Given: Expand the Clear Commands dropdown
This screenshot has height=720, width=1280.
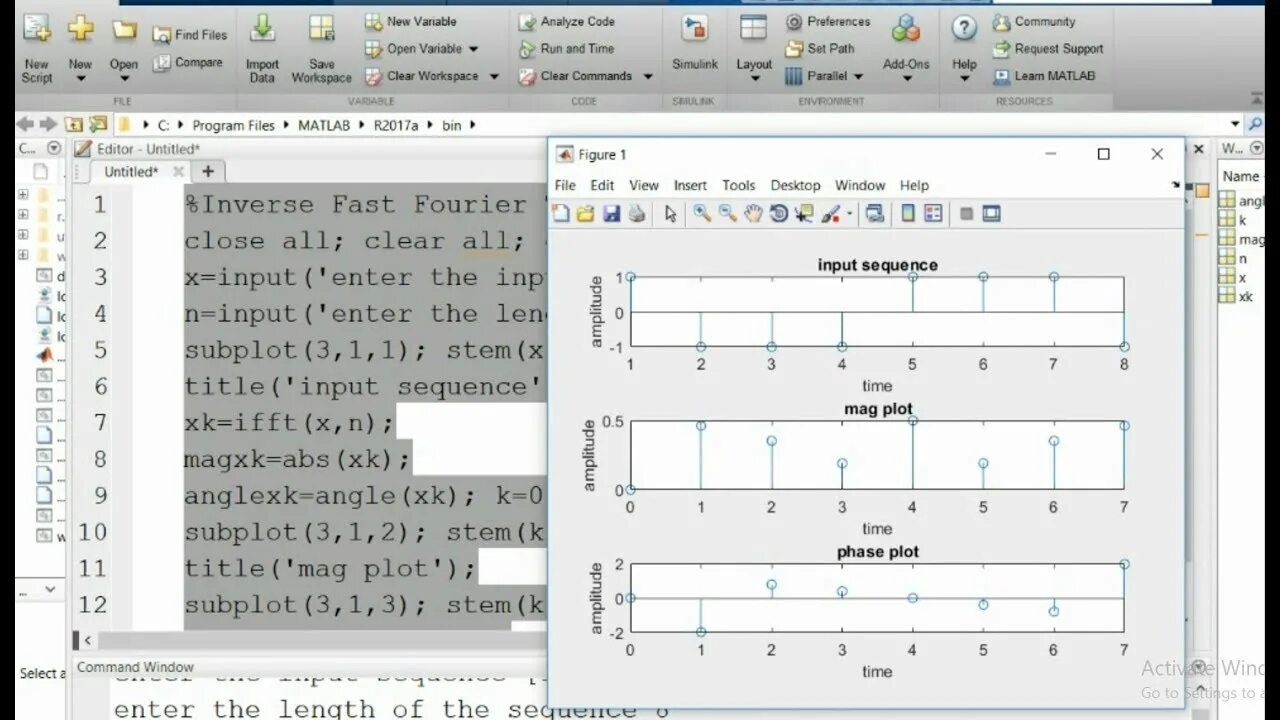Looking at the screenshot, I should pyautogui.click(x=647, y=76).
